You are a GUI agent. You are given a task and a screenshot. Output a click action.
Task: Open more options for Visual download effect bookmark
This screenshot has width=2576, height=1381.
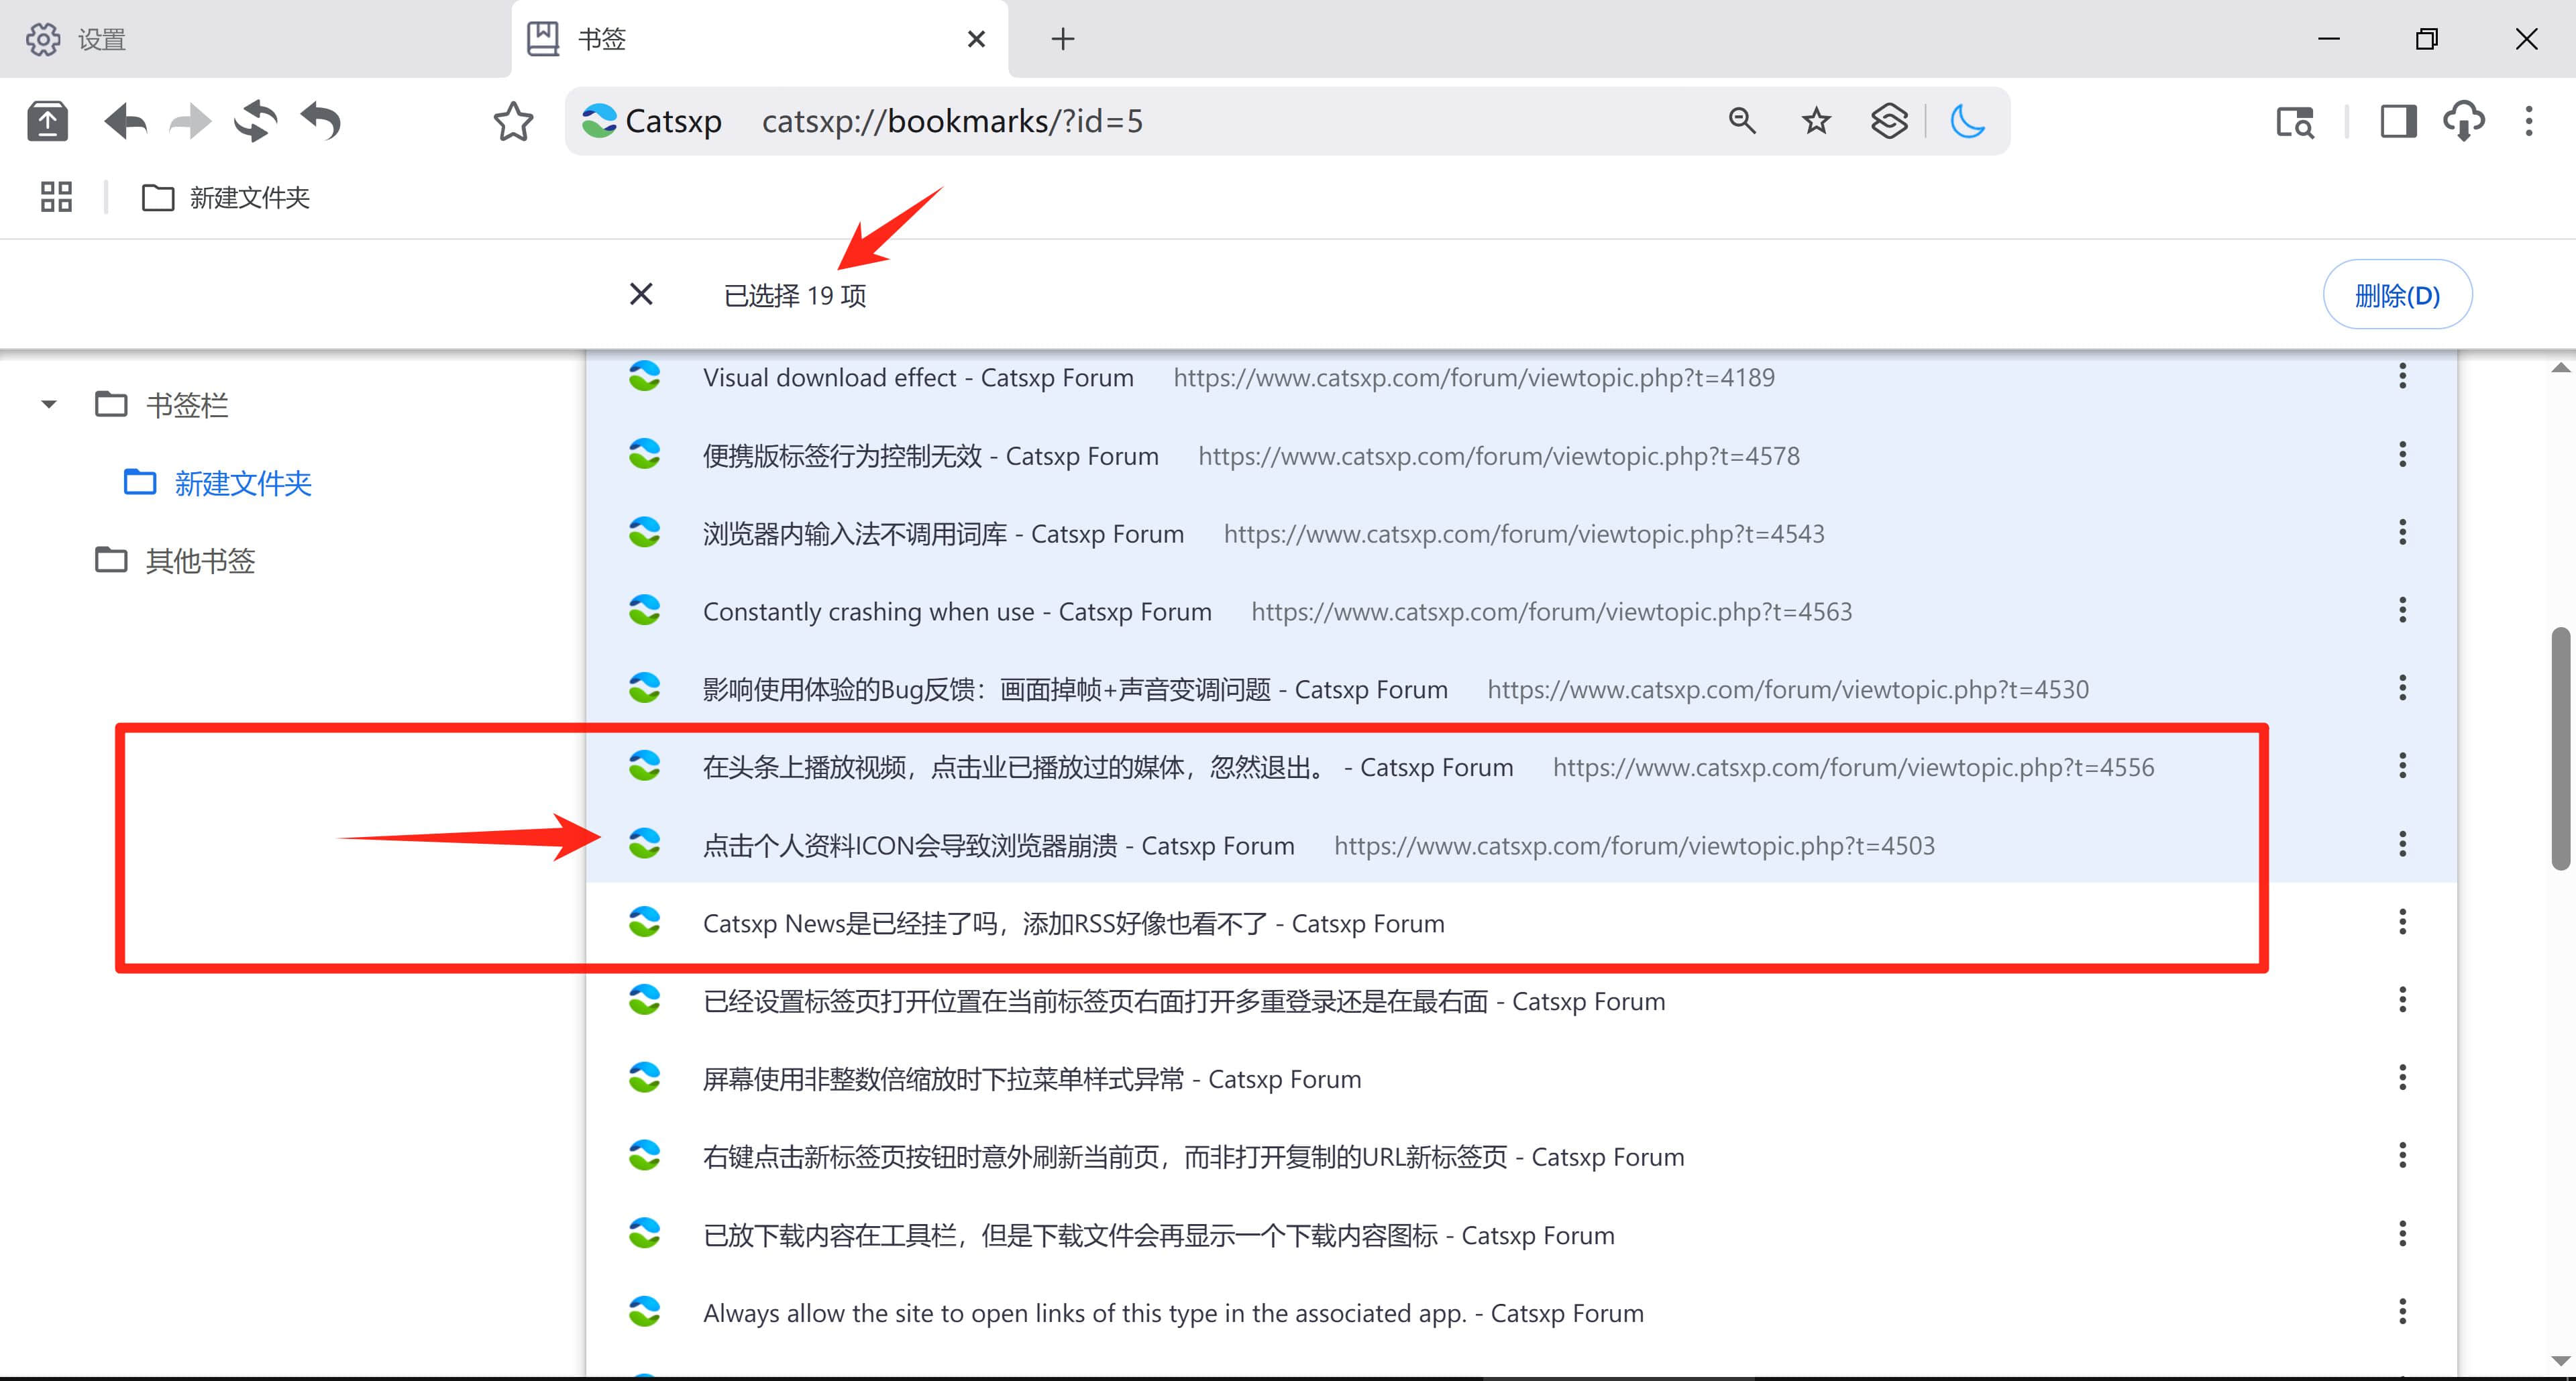coord(2402,376)
